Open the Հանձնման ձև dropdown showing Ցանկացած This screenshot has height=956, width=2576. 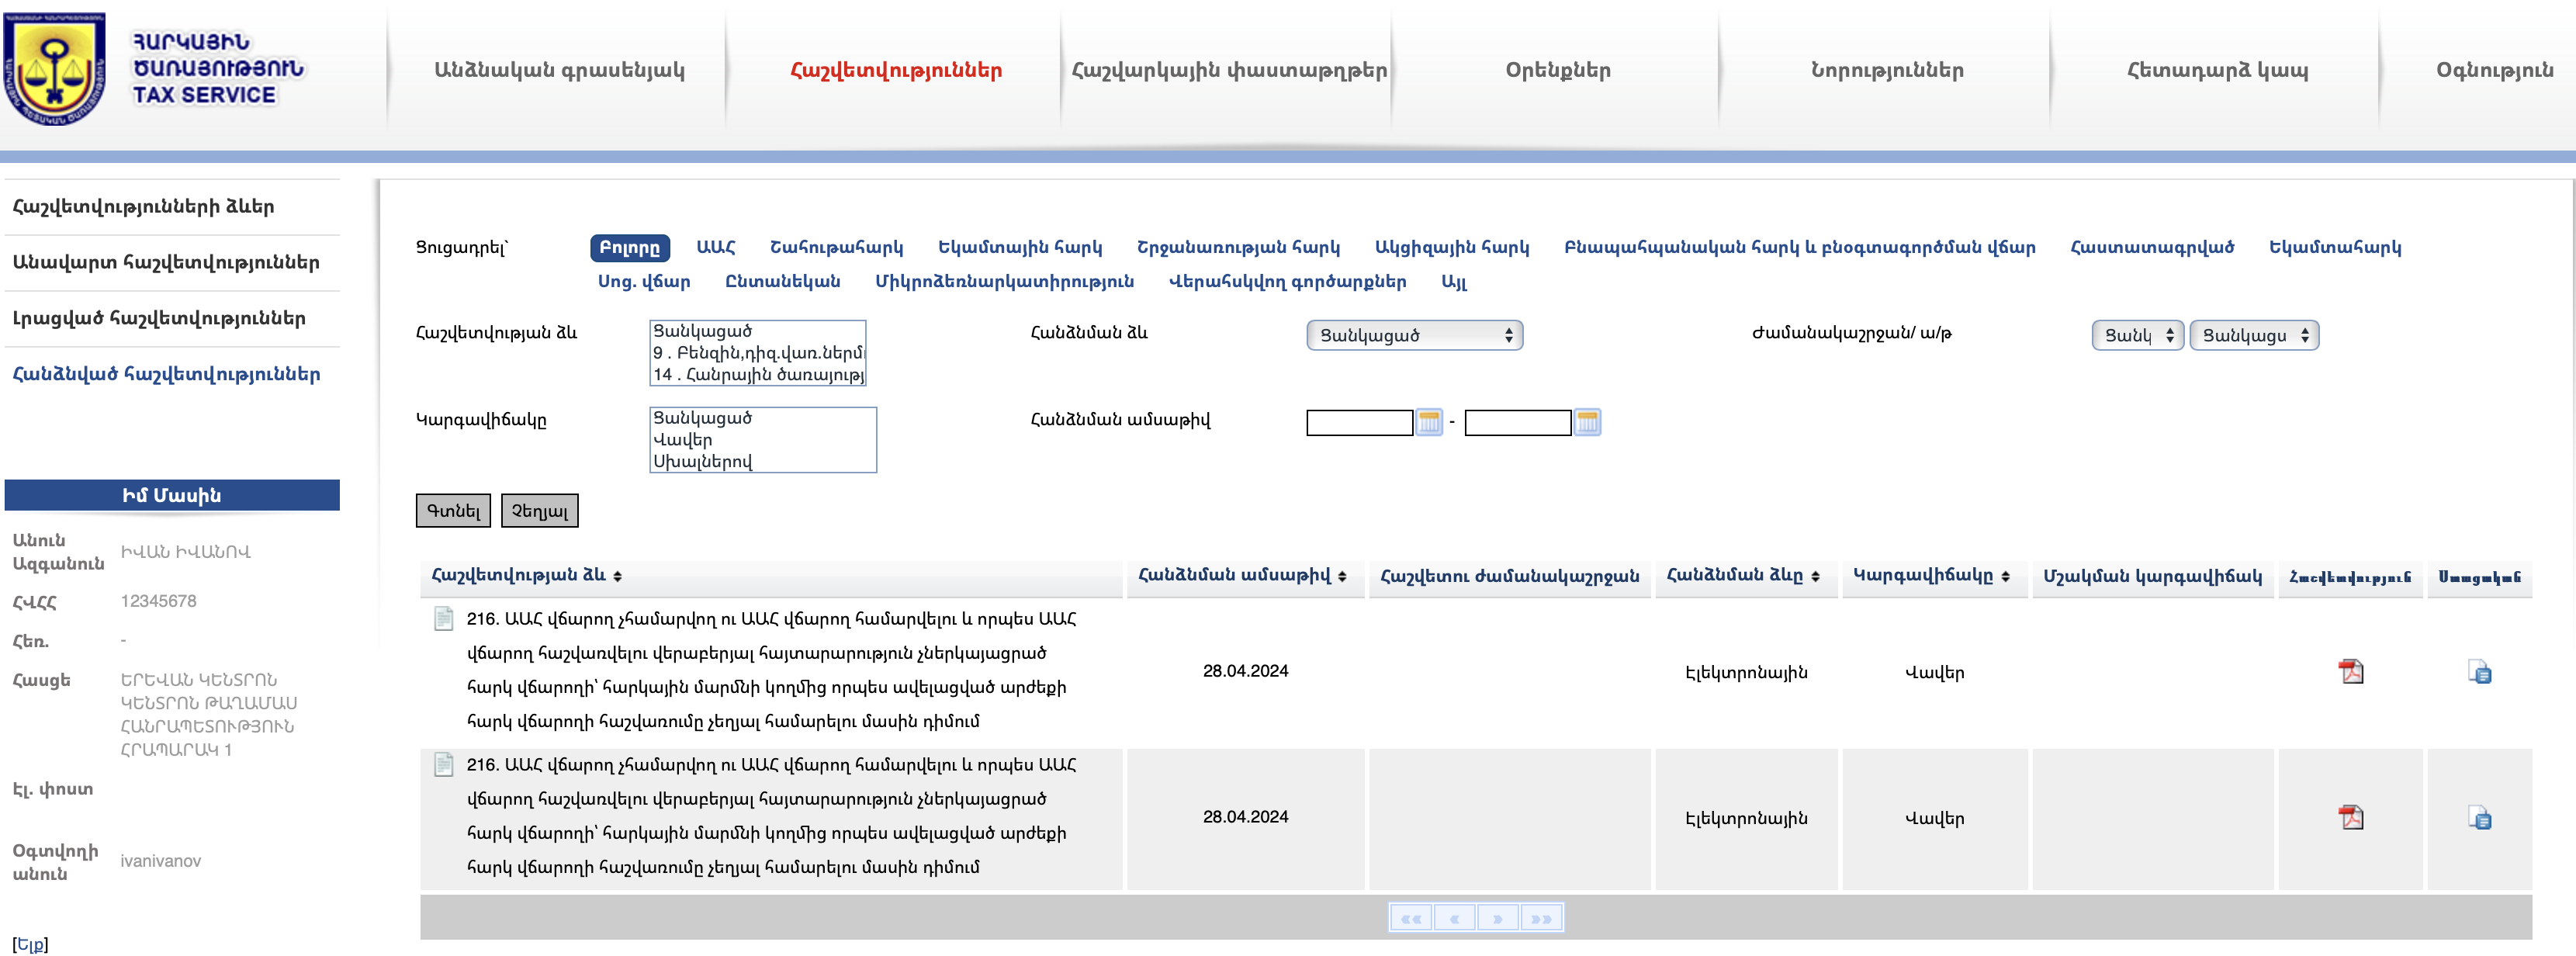point(1415,335)
